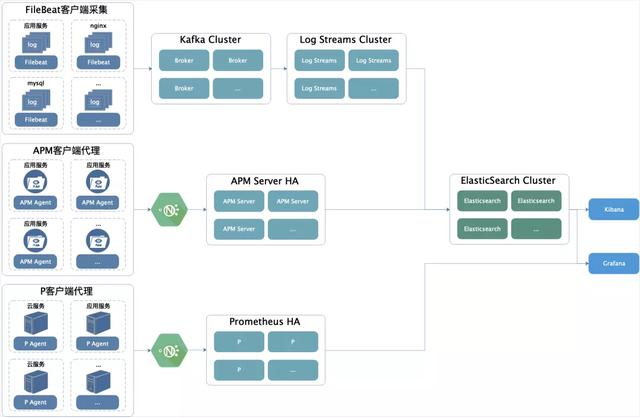
Task: Click the round agent icon above the APM ellipsis
Action: pyautogui.click(x=97, y=240)
